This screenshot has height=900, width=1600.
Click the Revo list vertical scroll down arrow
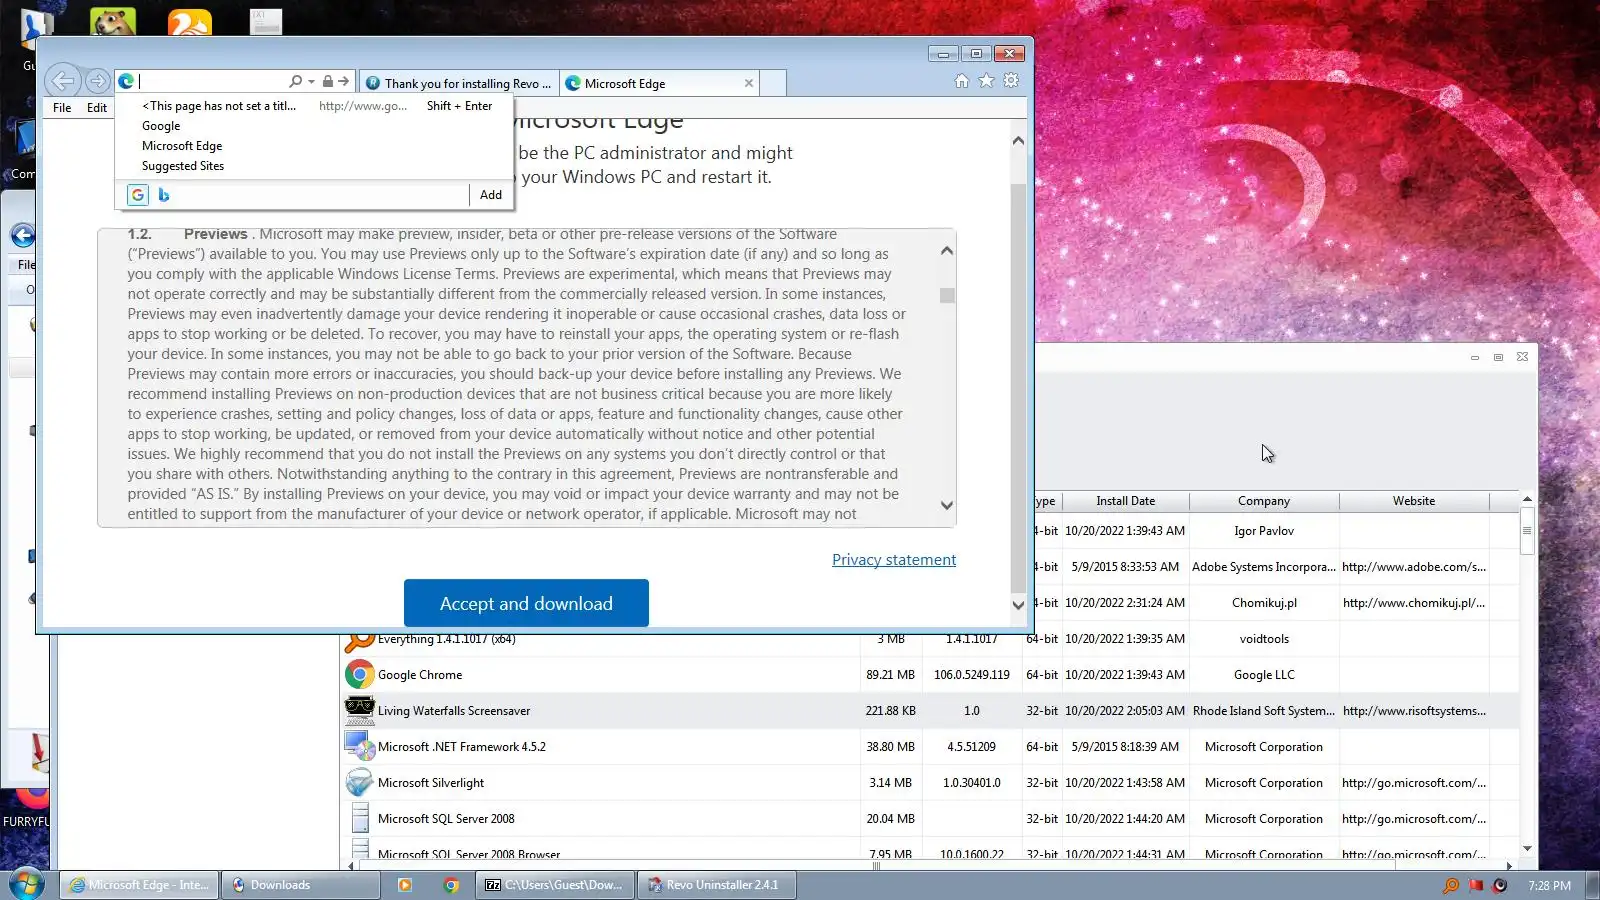(1527, 848)
